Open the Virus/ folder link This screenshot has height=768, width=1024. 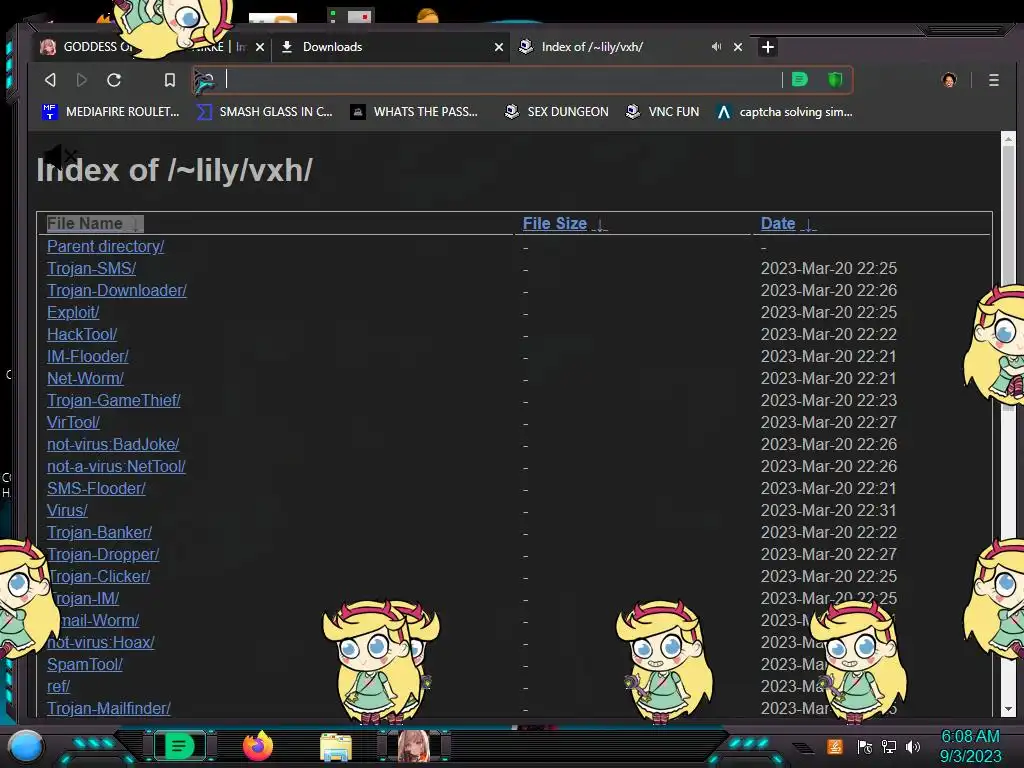click(67, 510)
